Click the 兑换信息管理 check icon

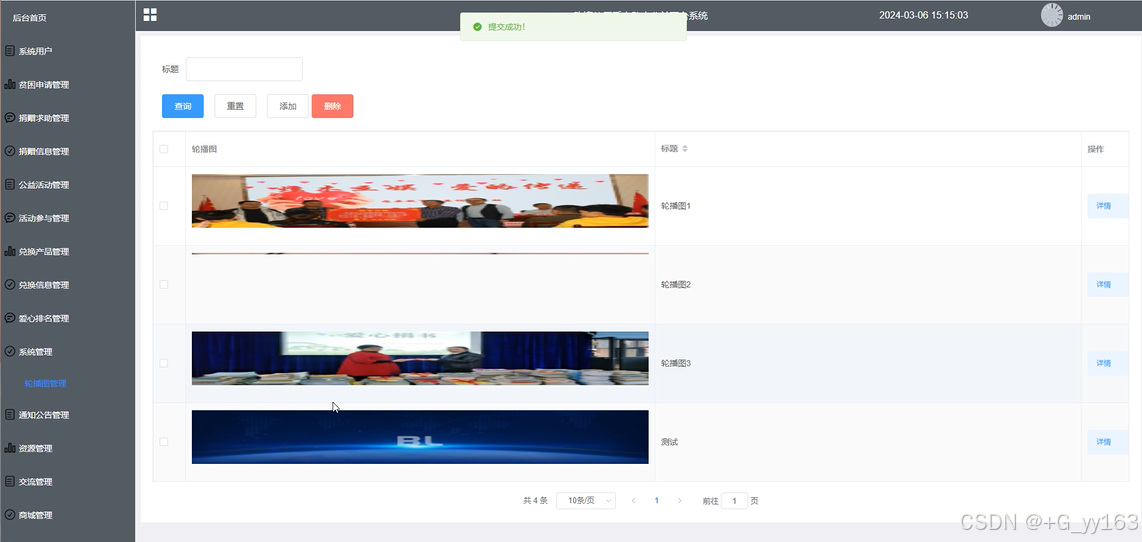(x=9, y=285)
